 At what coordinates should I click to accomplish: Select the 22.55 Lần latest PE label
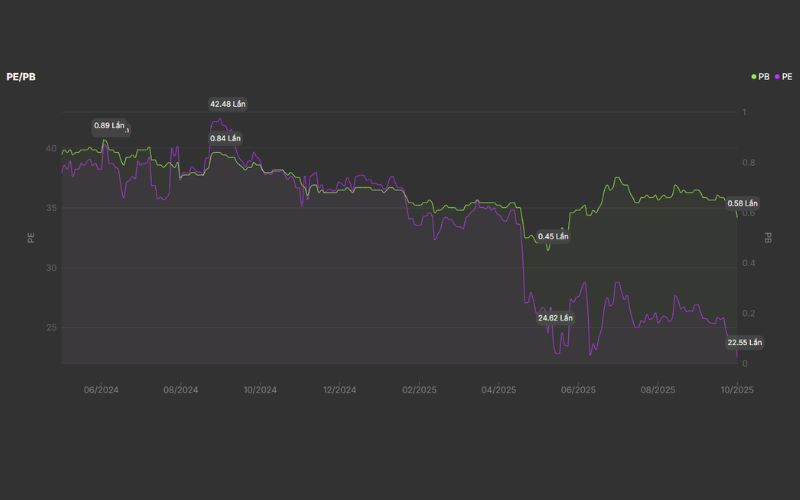(x=744, y=342)
